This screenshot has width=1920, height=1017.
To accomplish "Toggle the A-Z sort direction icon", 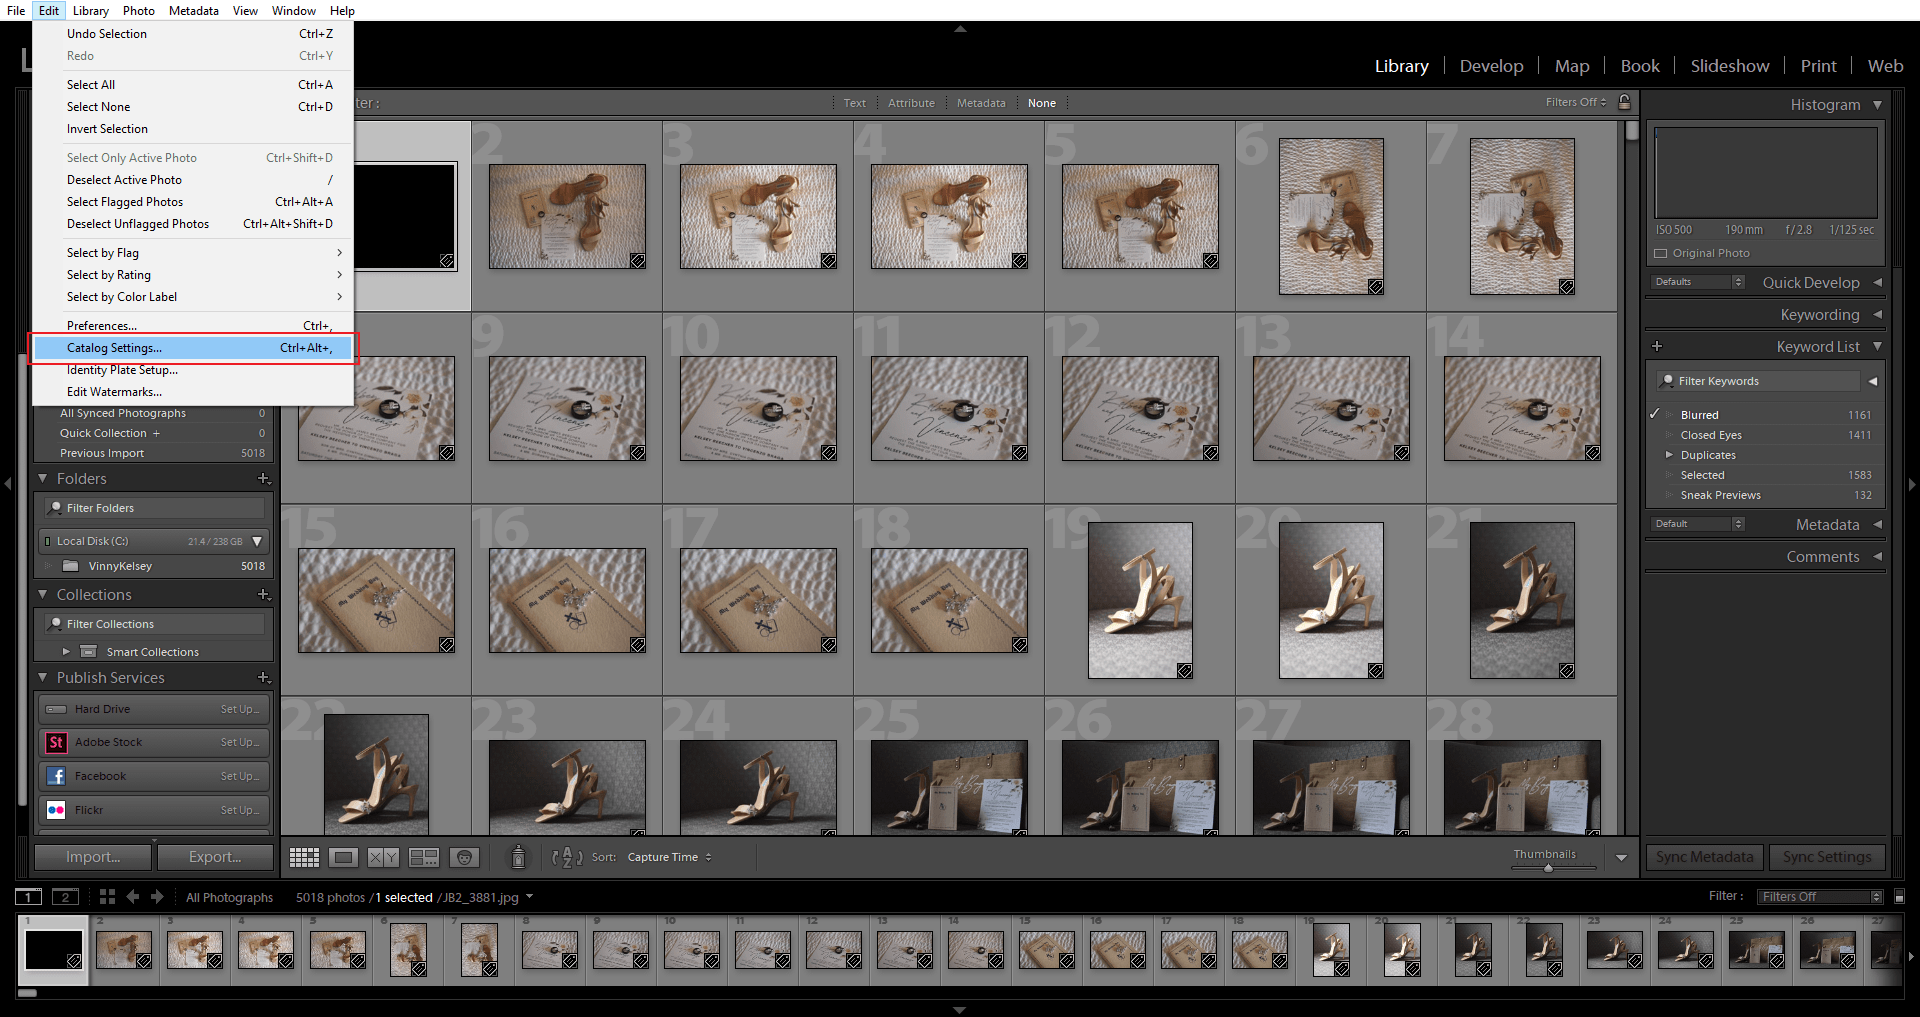I will [566, 857].
